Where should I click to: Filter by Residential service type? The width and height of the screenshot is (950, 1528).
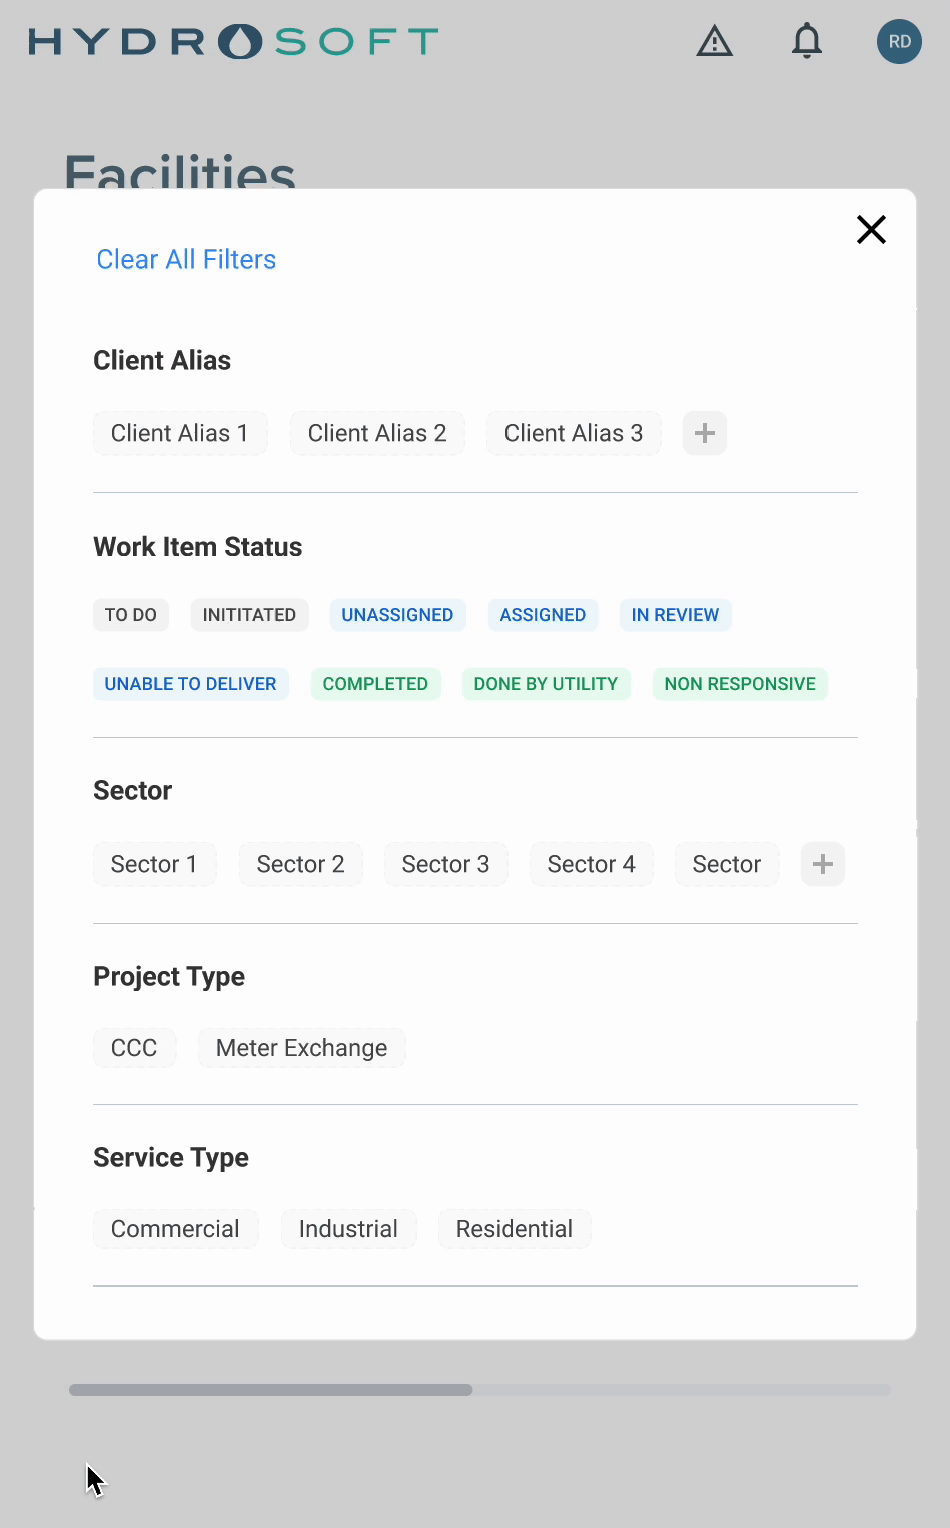(514, 1229)
